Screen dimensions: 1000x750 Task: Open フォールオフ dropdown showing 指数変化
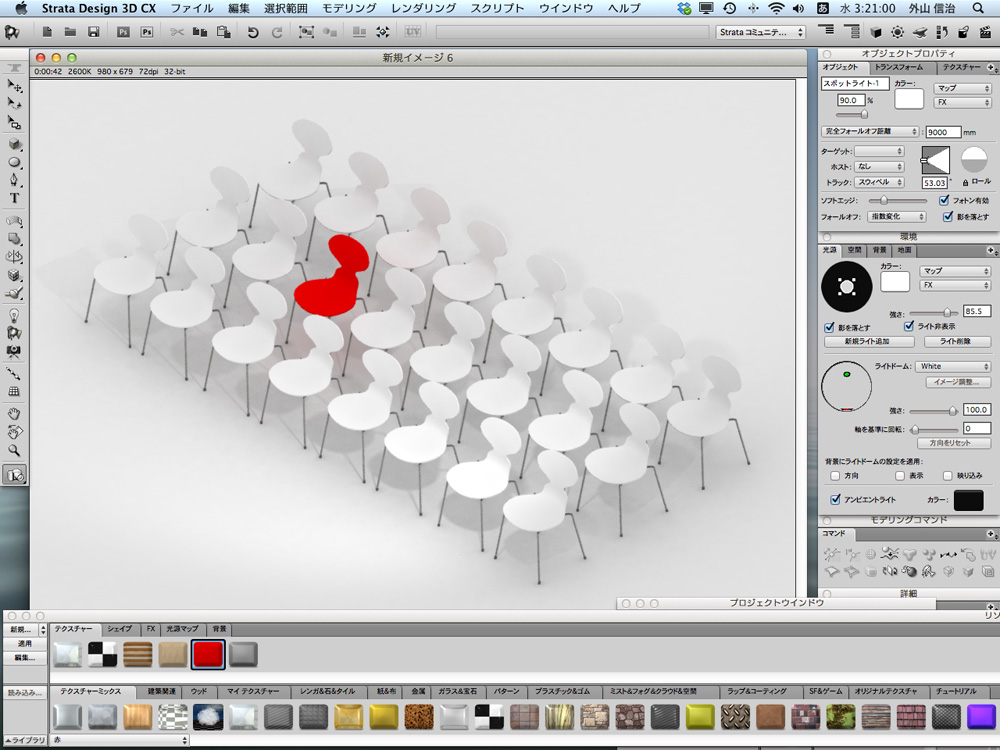pyautogui.click(x=896, y=217)
